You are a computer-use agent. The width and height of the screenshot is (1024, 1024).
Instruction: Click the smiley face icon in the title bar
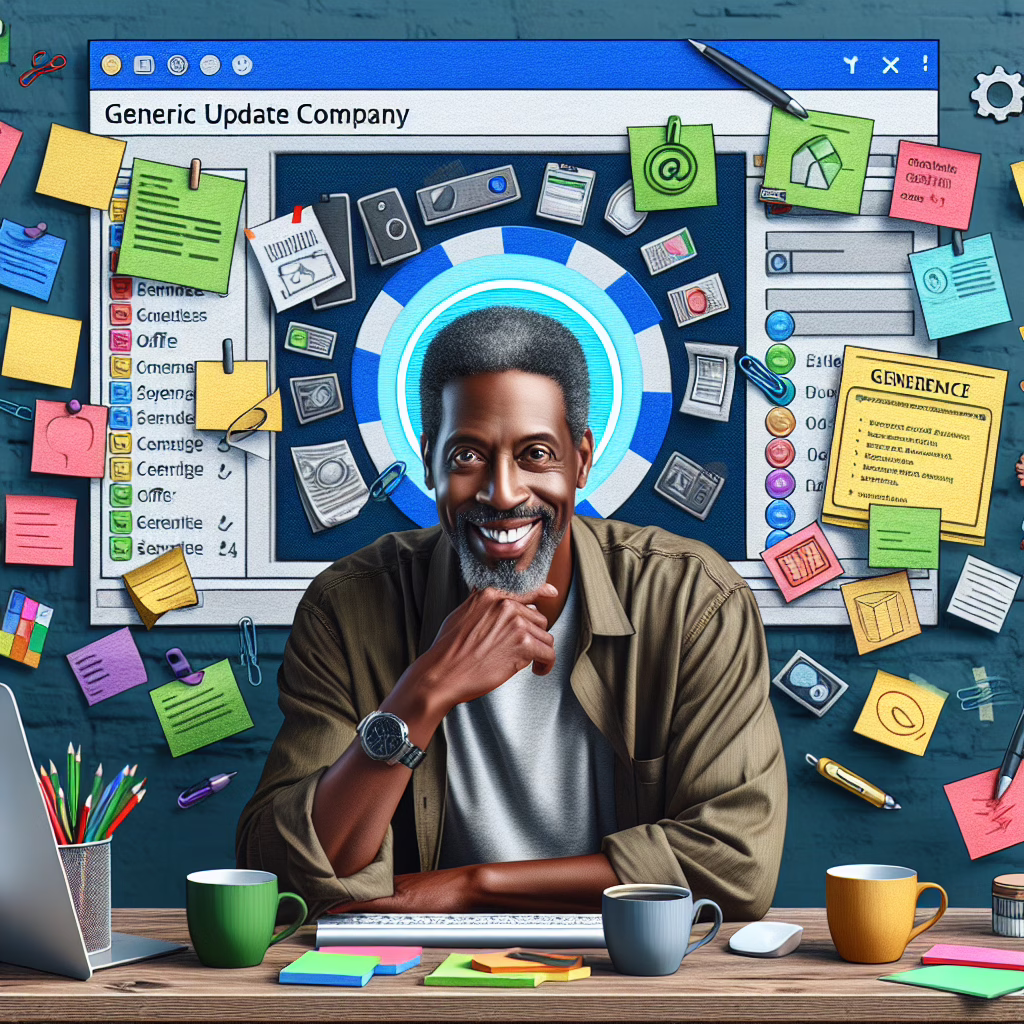click(x=242, y=64)
